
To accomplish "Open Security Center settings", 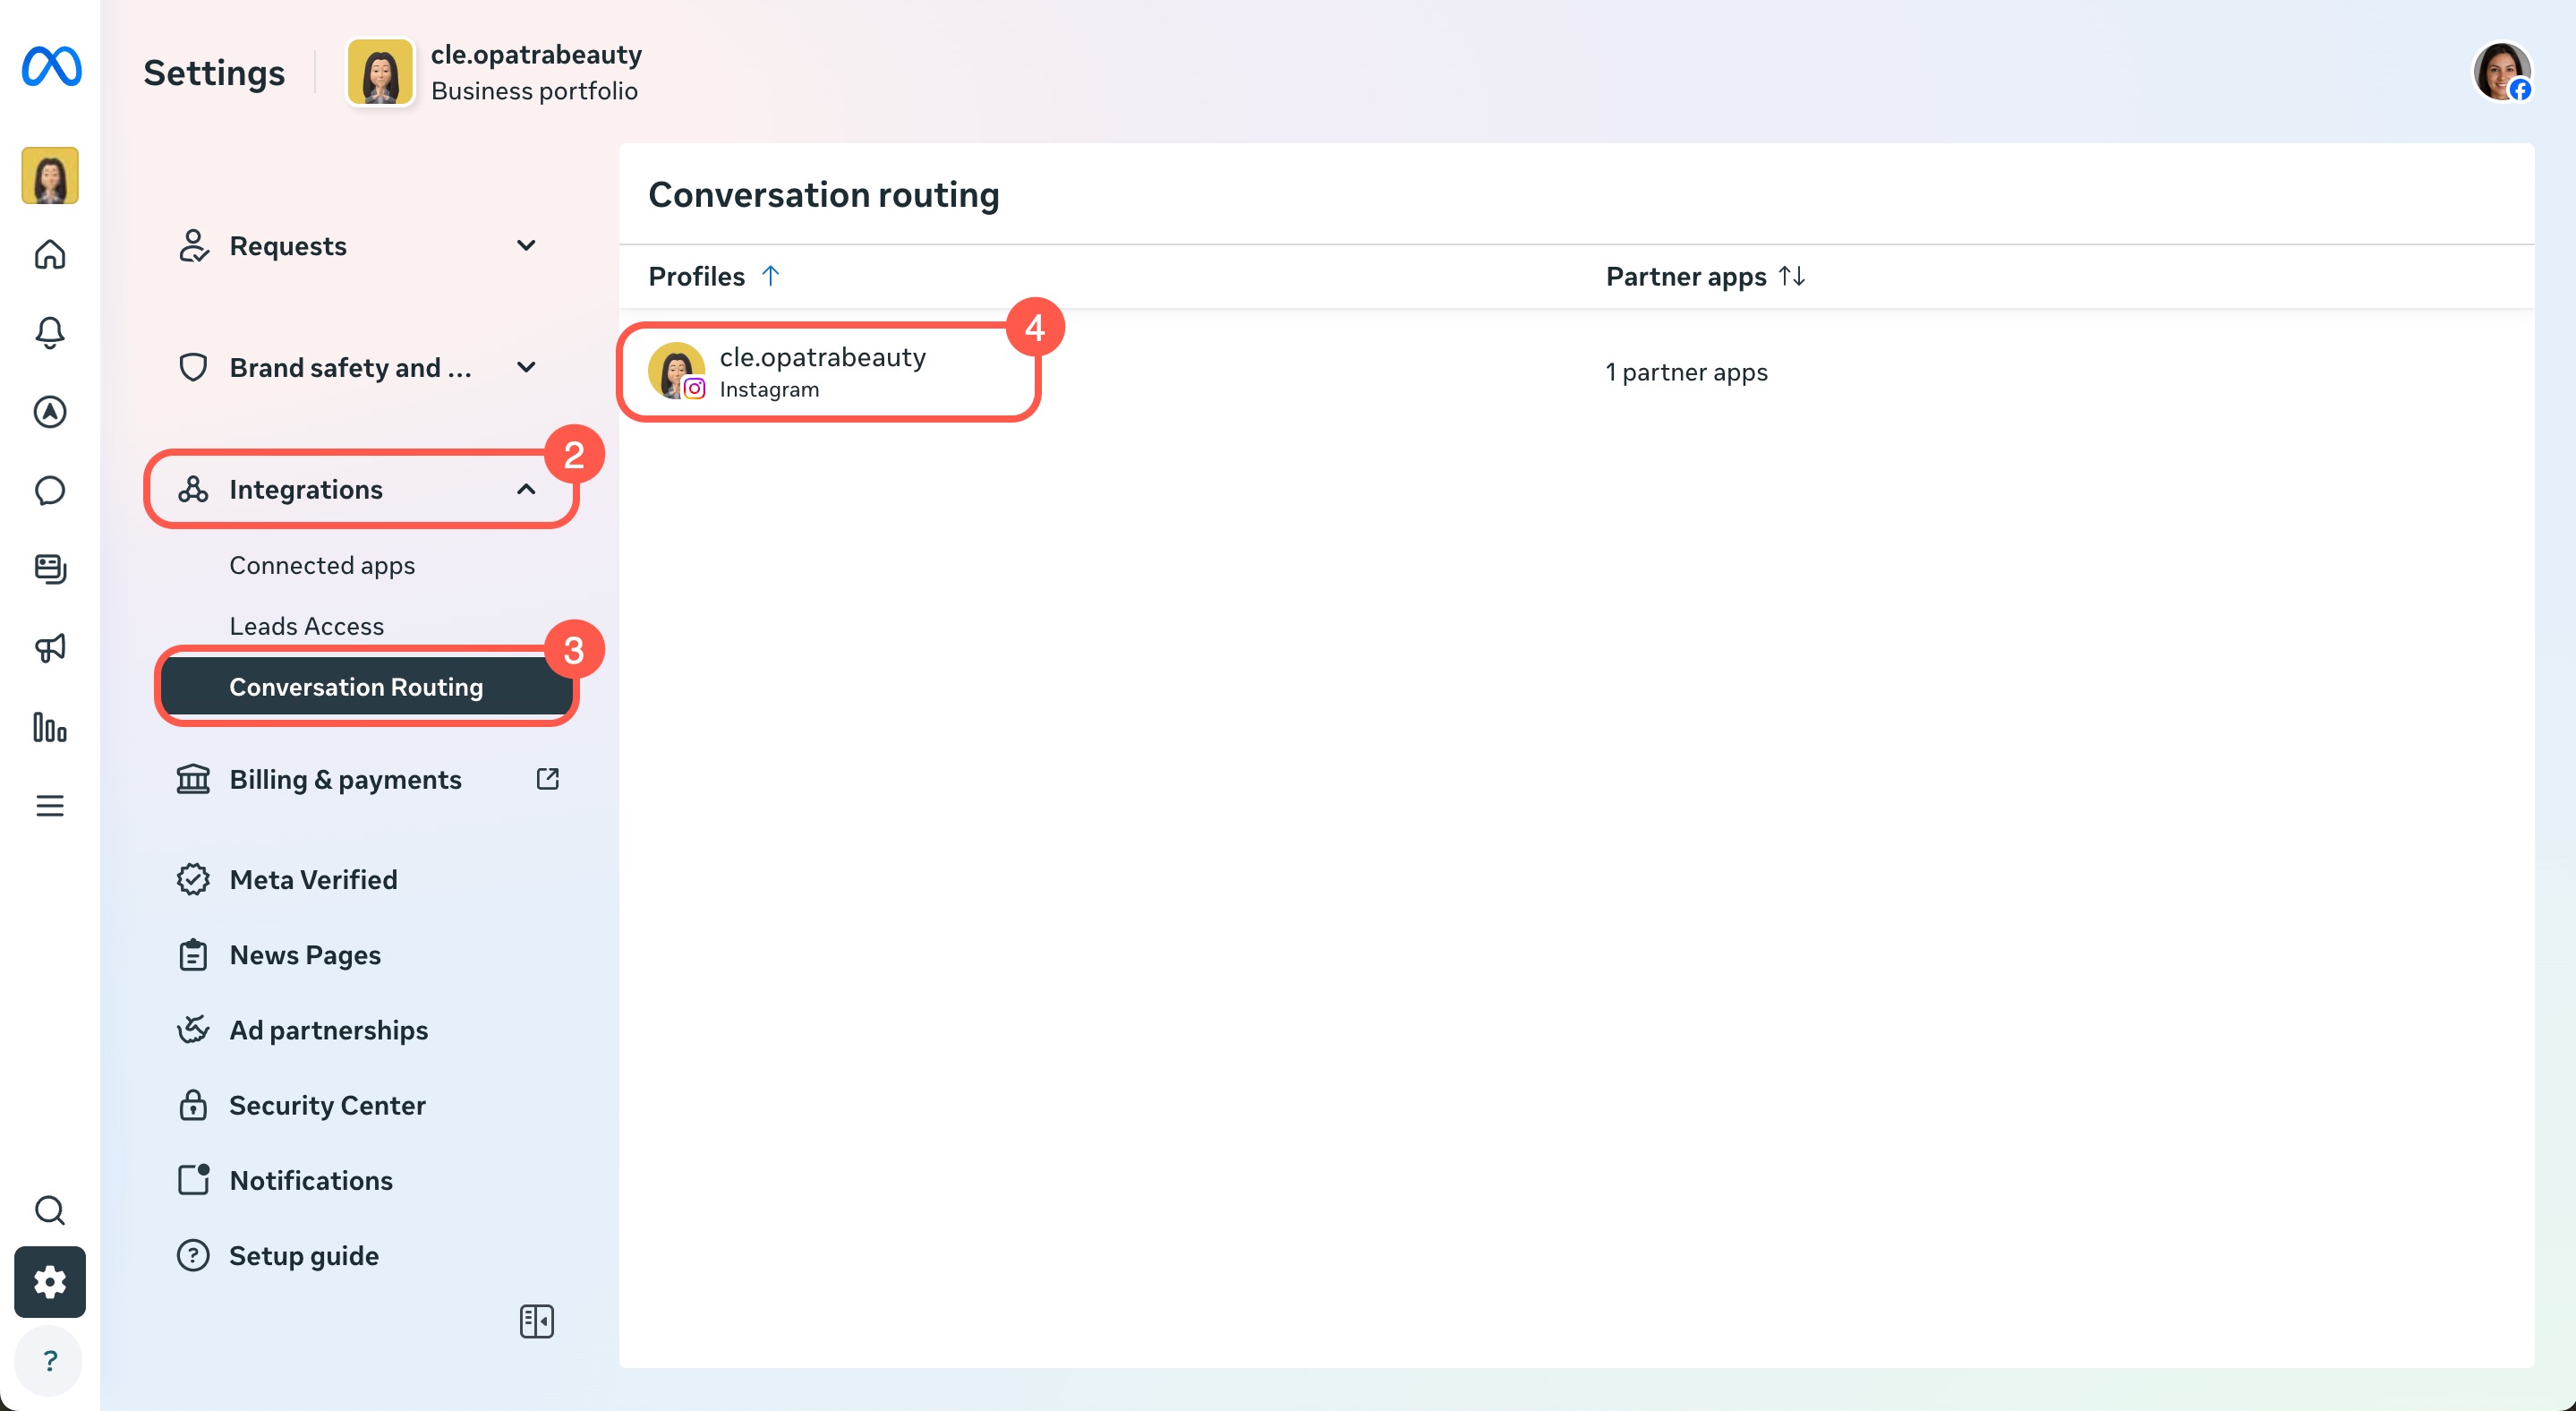I will [x=327, y=1105].
